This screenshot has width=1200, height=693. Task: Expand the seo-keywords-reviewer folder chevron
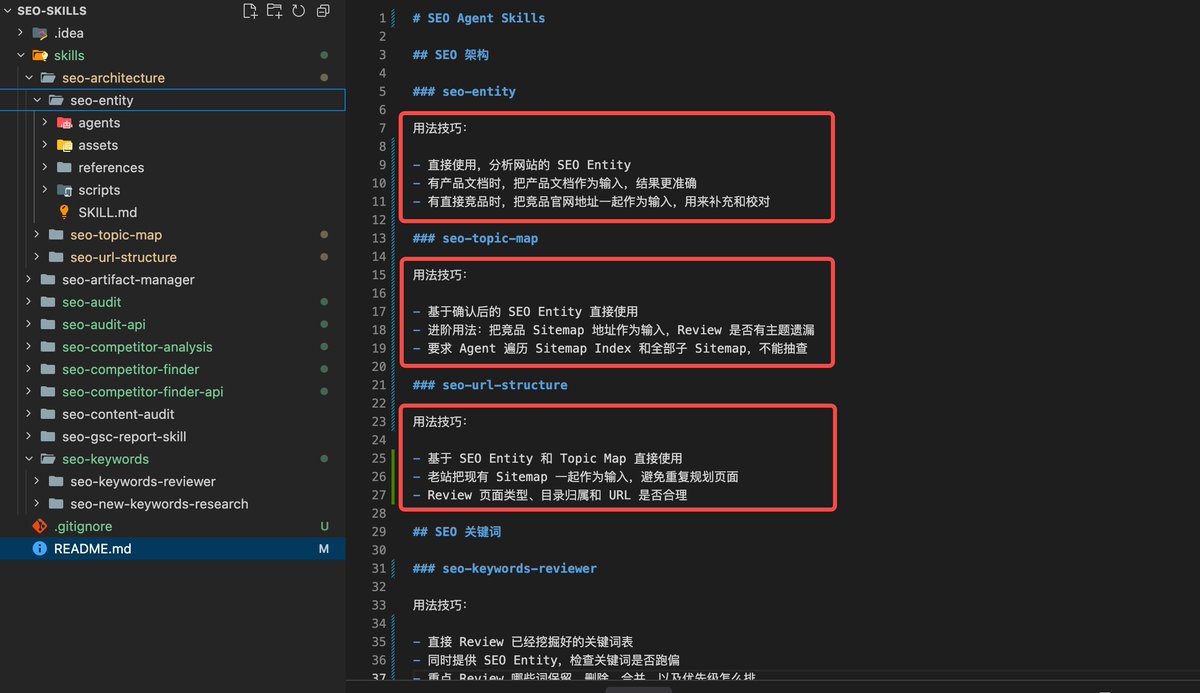37,481
